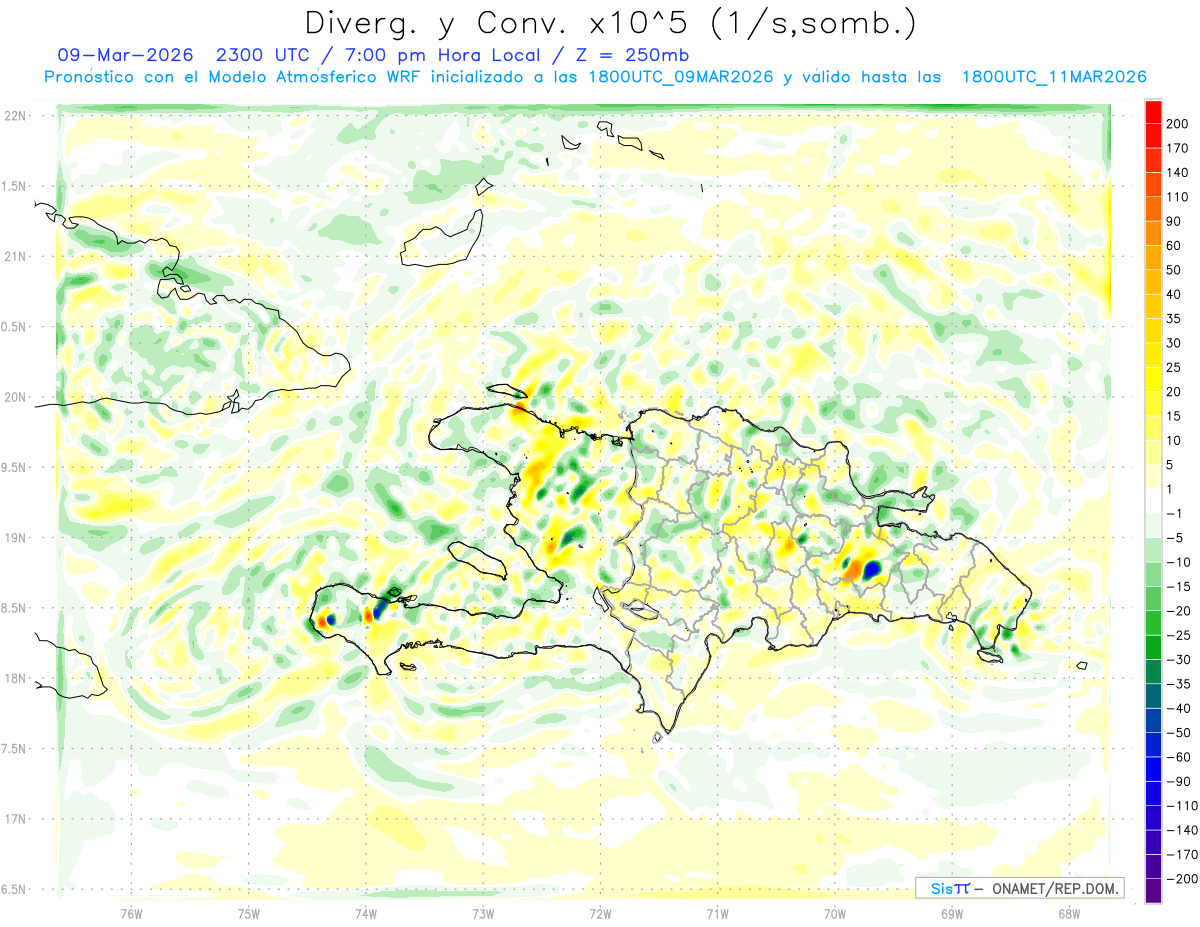Click the colorbar value '35'
Viewport: 1200px width, 927px height.
(1174, 319)
